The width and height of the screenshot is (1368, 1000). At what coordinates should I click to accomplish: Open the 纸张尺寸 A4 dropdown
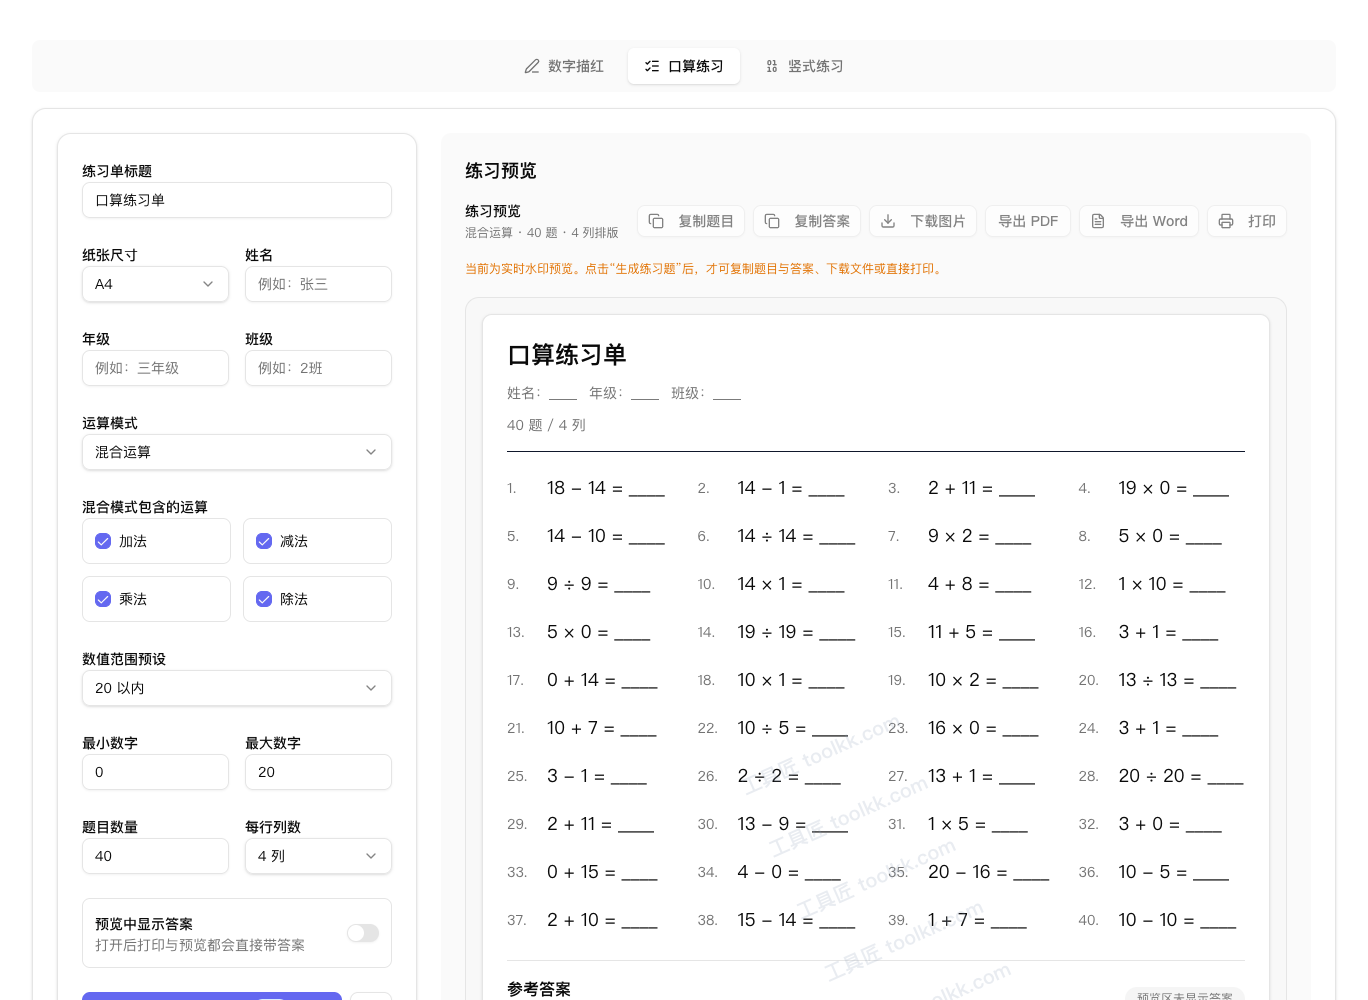(156, 284)
